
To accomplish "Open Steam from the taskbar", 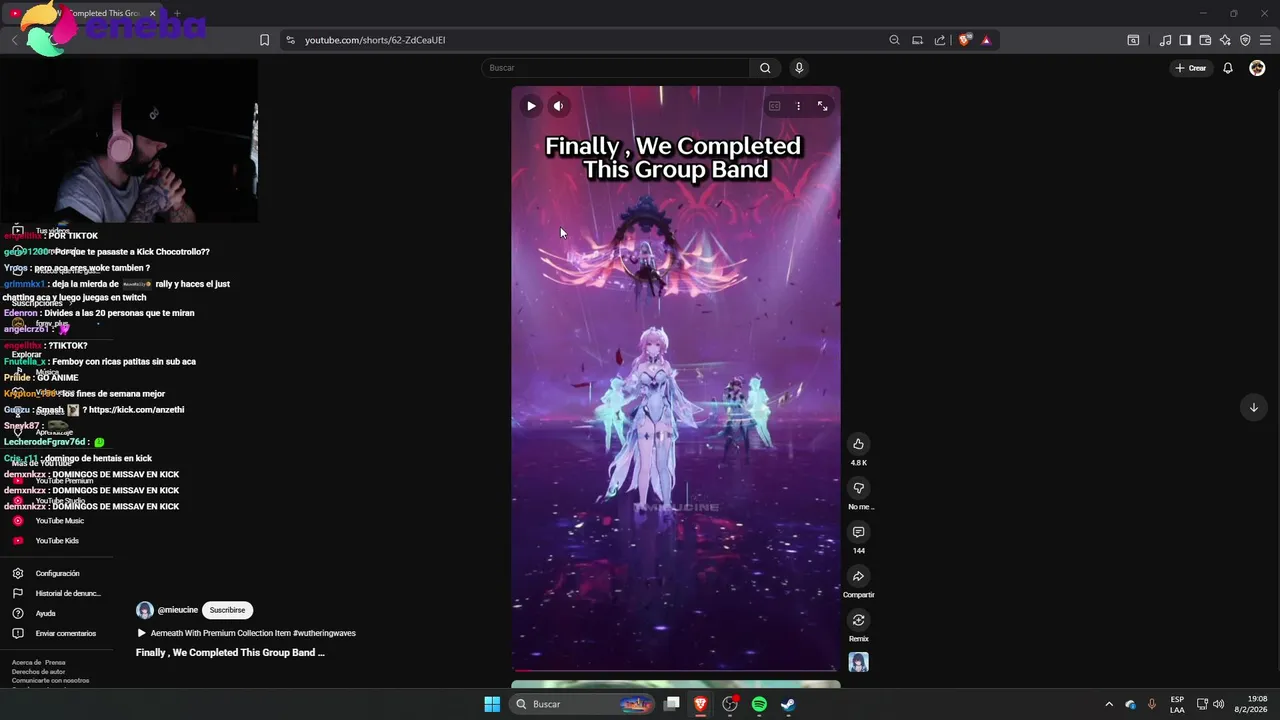I will 788,704.
